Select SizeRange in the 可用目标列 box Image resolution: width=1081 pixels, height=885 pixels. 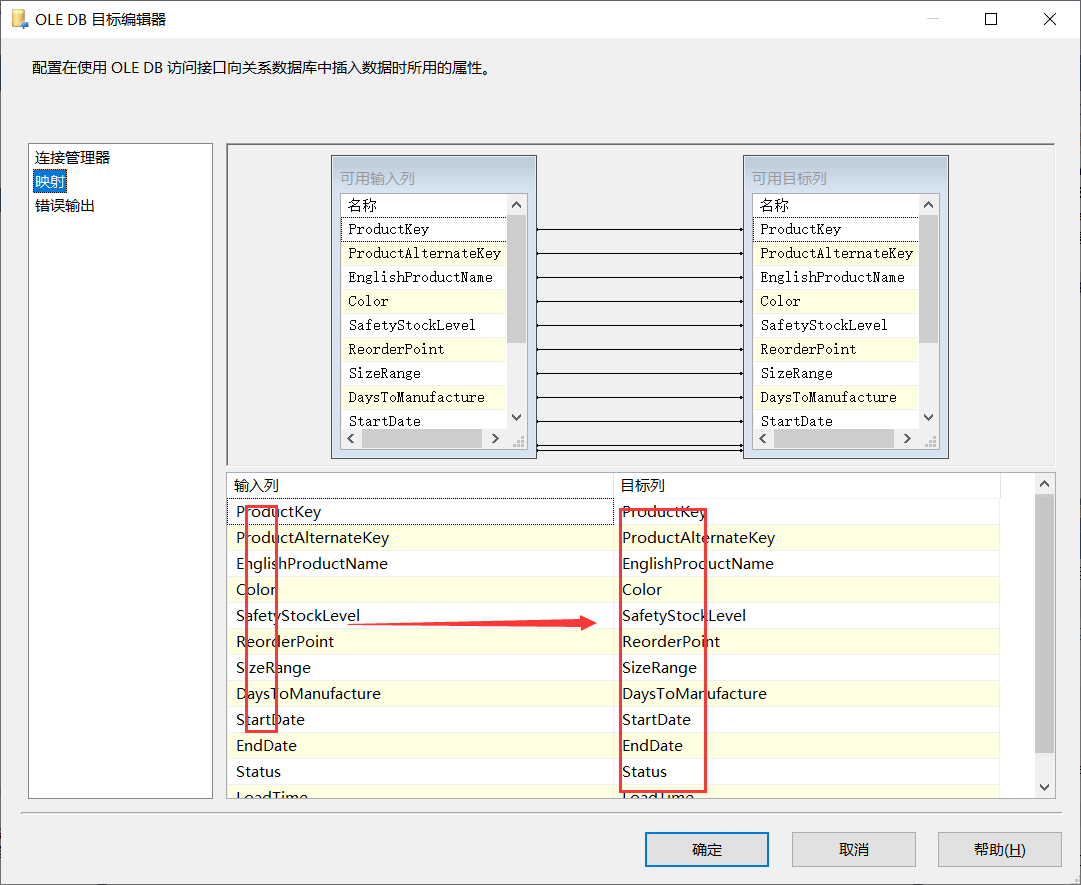tap(836, 373)
